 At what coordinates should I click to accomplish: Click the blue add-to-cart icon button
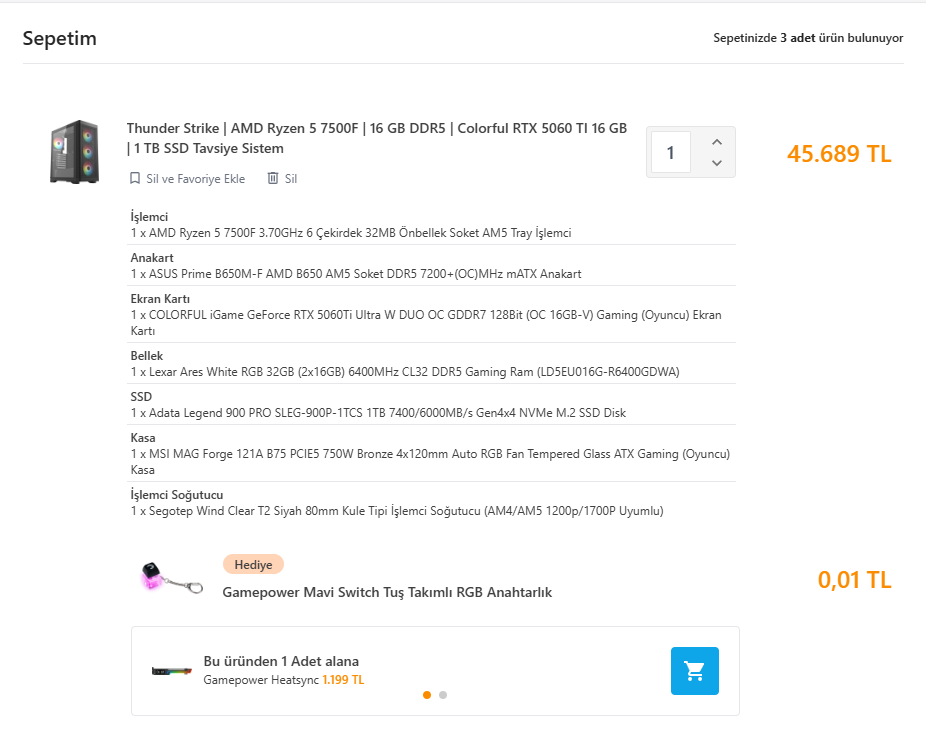(694, 671)
